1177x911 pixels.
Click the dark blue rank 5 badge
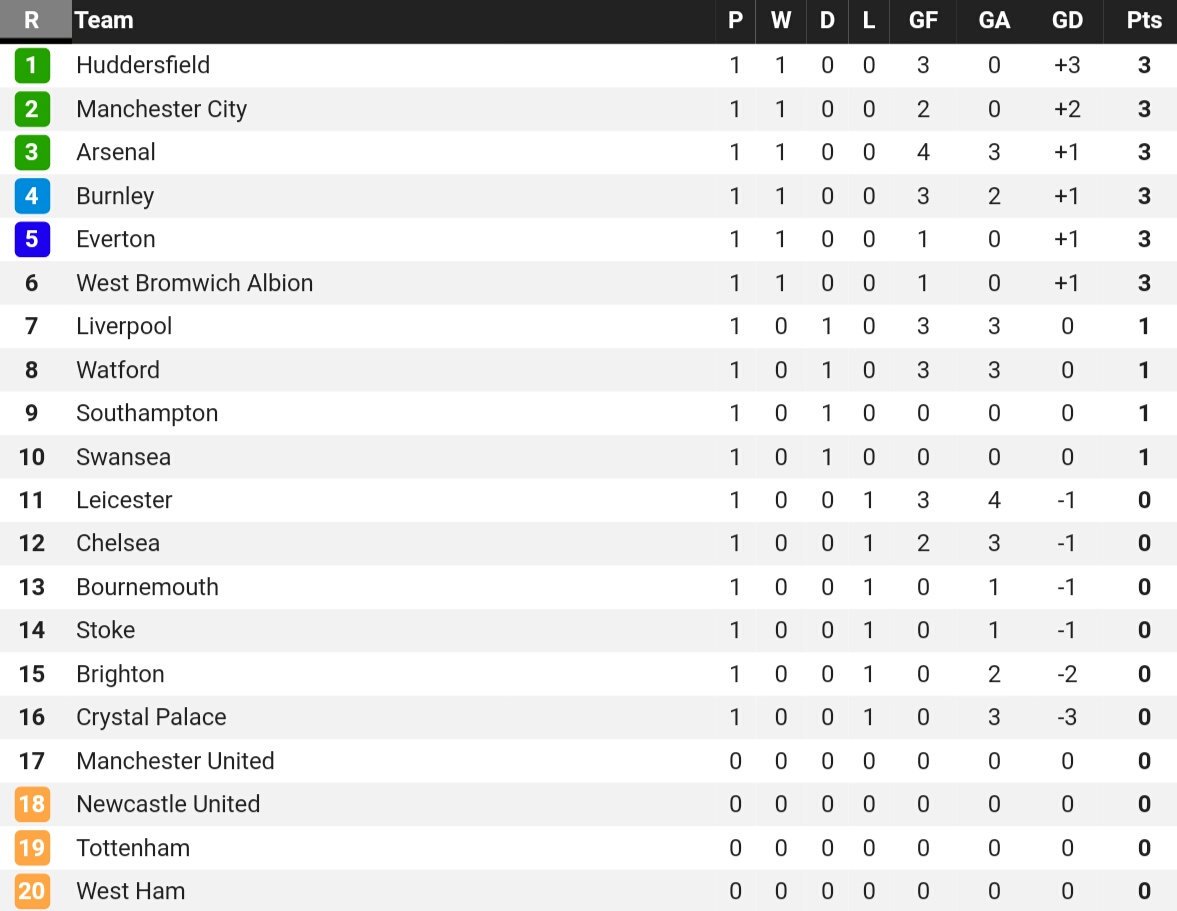click(x=32, y=239)
